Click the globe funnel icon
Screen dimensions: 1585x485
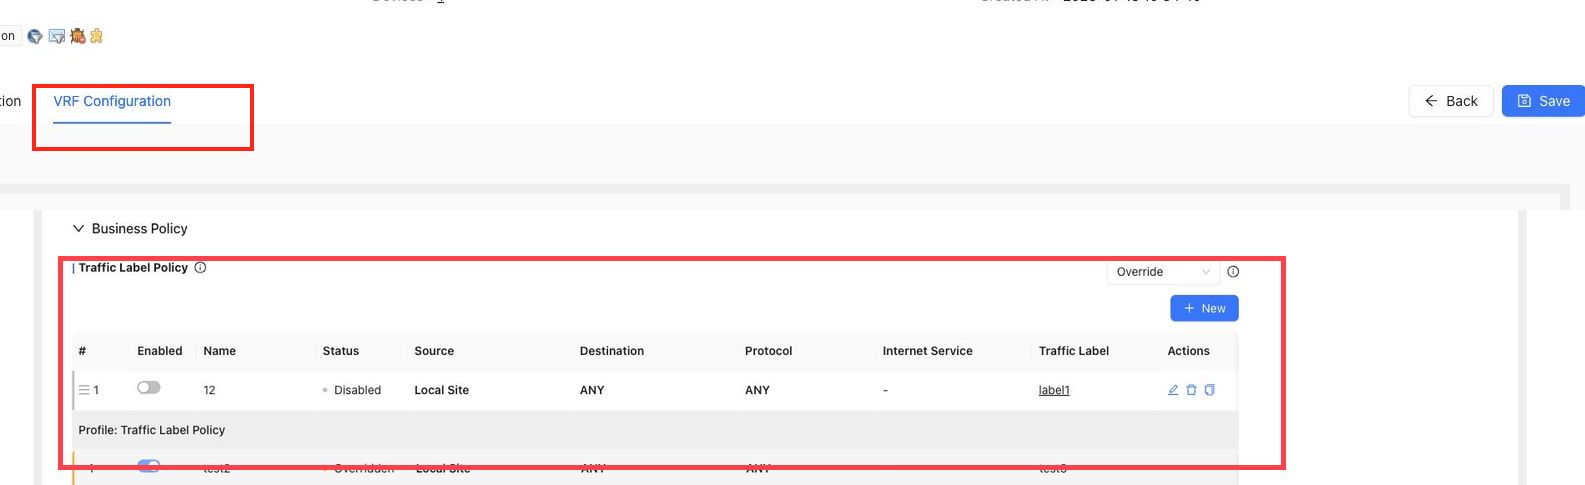[x=35, y=36]
